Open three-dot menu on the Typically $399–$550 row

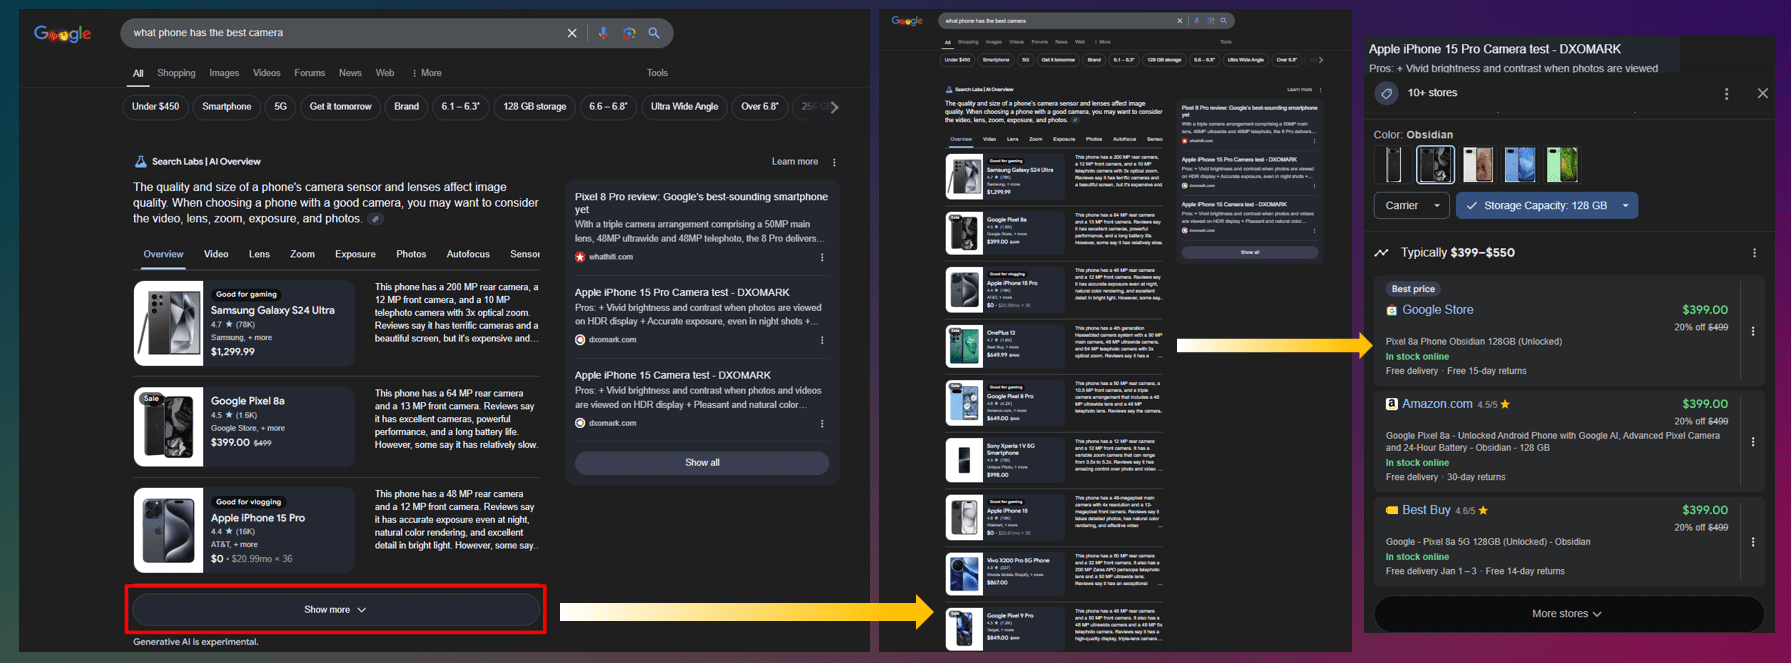[x=1754, y=253]
